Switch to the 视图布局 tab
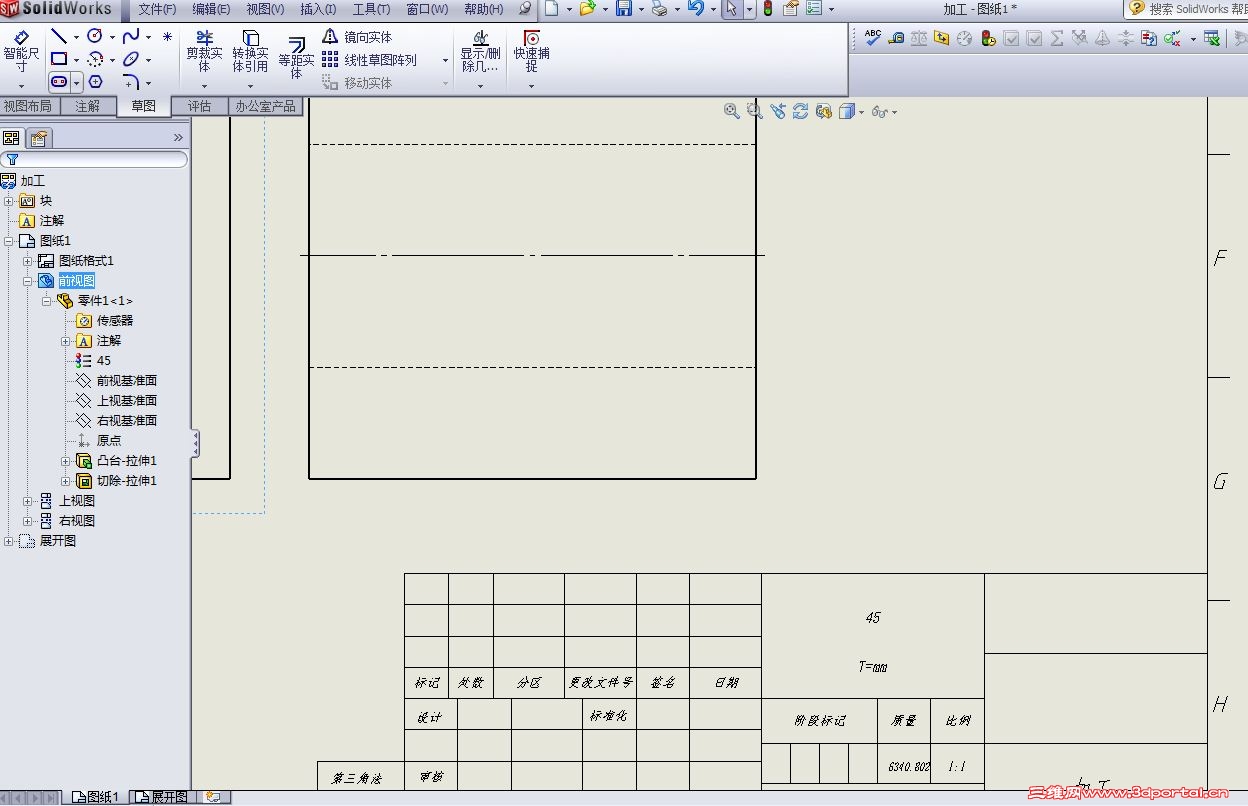Viewport: 1248px width, 806px height. click(x=28, y=106)
